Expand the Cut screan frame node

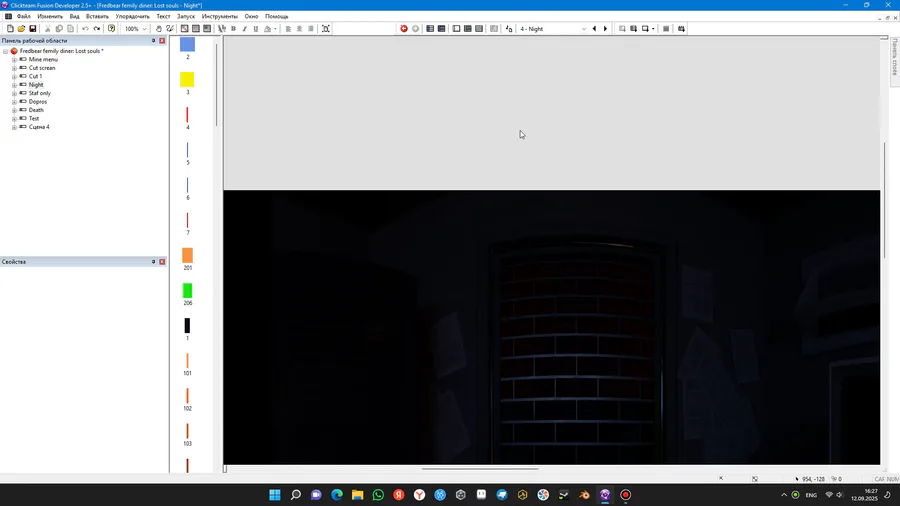(x=14, y=68)
